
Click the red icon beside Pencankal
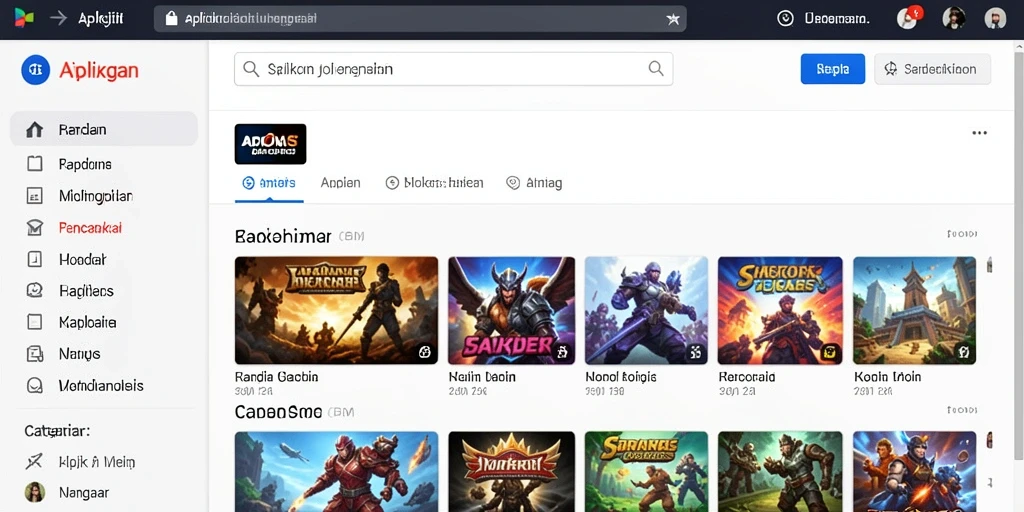[34, 227]
